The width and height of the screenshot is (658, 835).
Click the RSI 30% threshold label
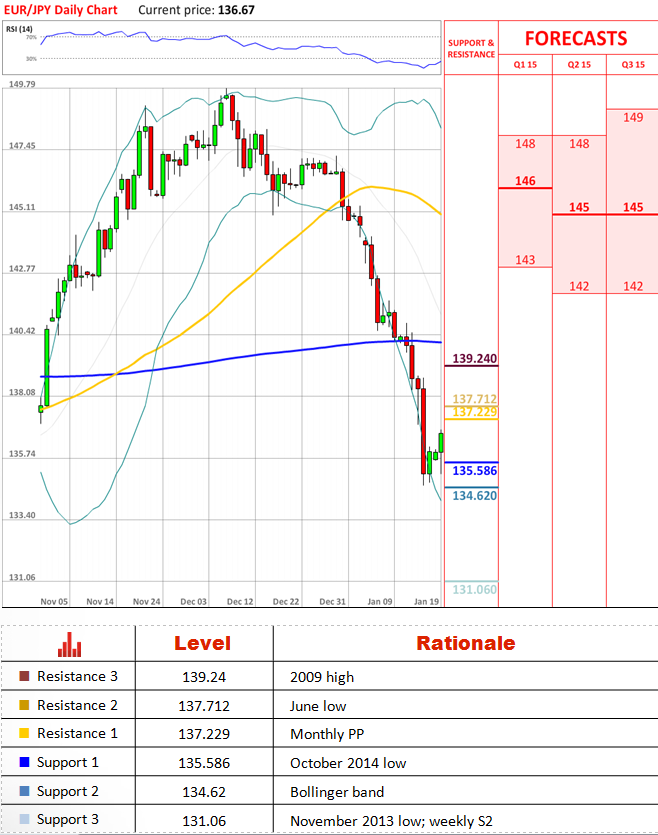click(x=31, y=59)
